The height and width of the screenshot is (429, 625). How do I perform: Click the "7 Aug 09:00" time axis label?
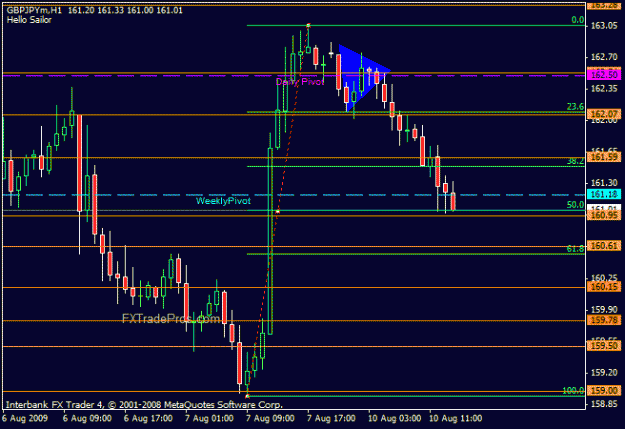pos(270,418)
